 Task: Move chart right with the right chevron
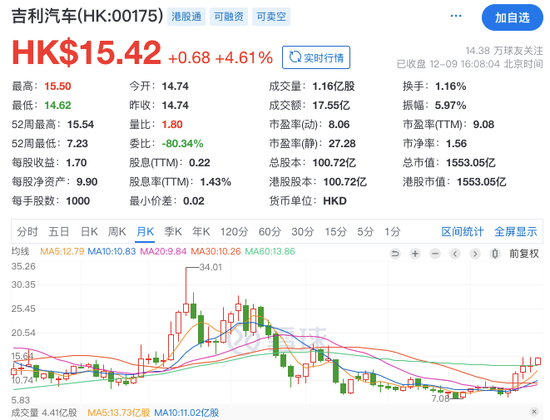(475, 253)
